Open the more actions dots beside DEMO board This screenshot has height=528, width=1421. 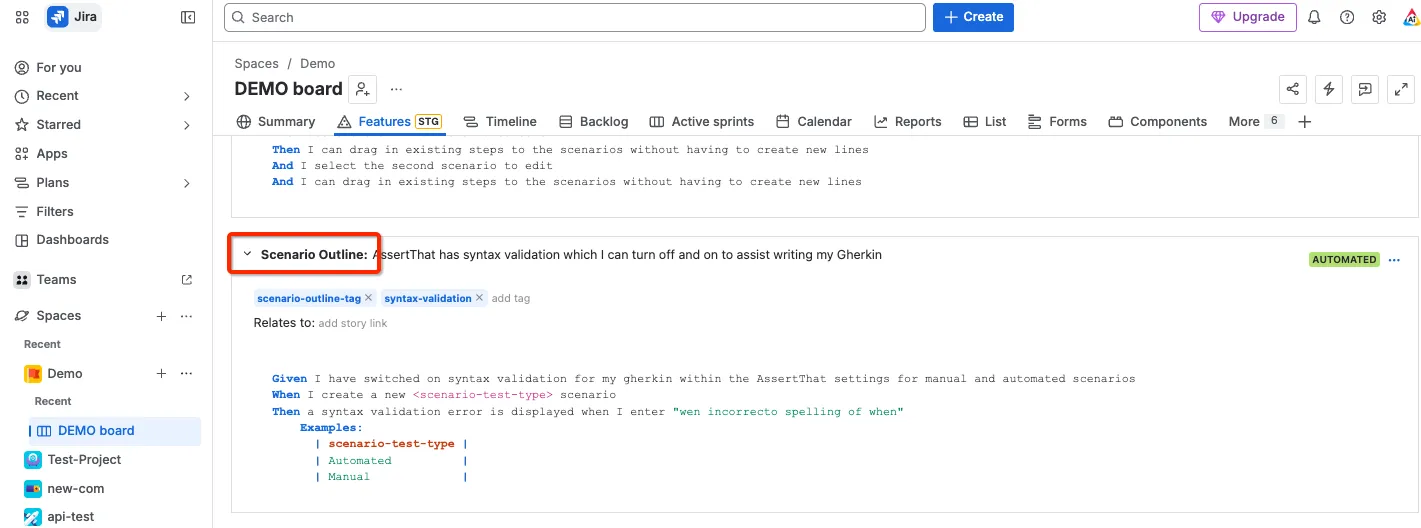point(397,89)
